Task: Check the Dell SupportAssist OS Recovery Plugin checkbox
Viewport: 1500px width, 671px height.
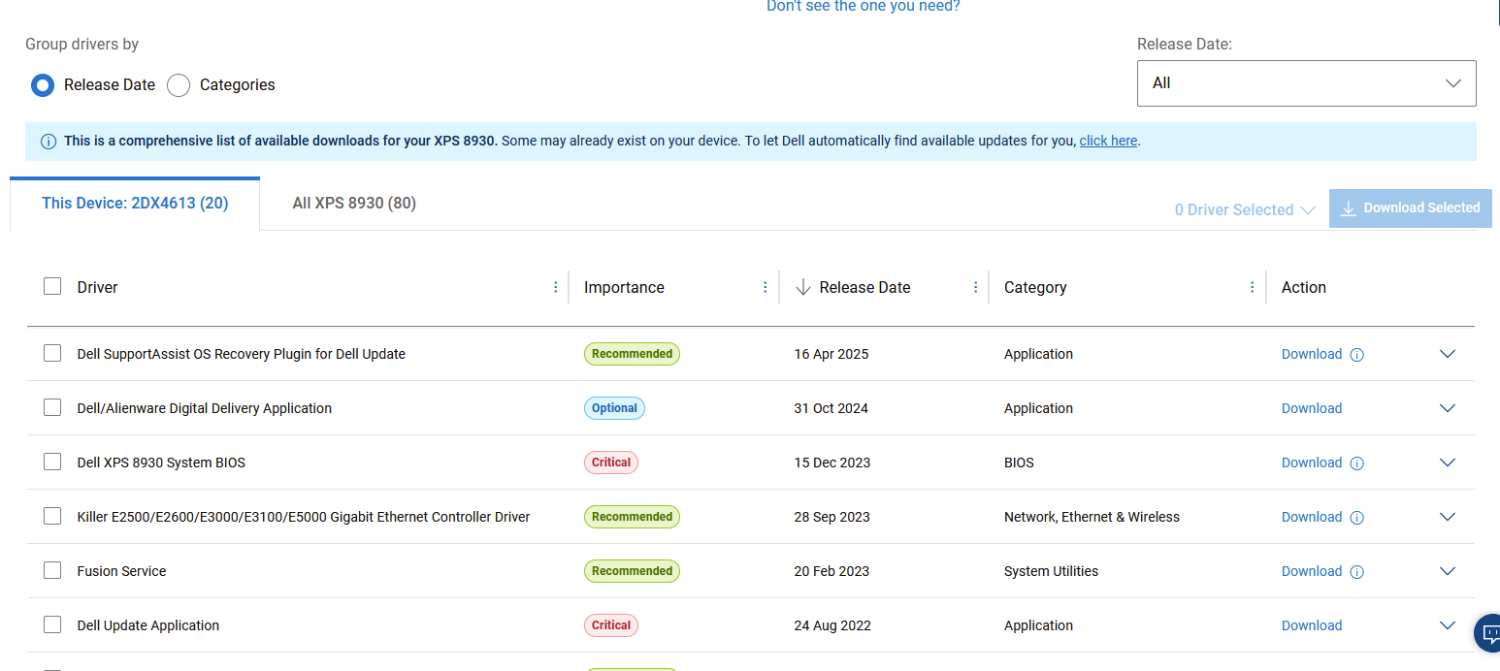Action: (52, 353)
